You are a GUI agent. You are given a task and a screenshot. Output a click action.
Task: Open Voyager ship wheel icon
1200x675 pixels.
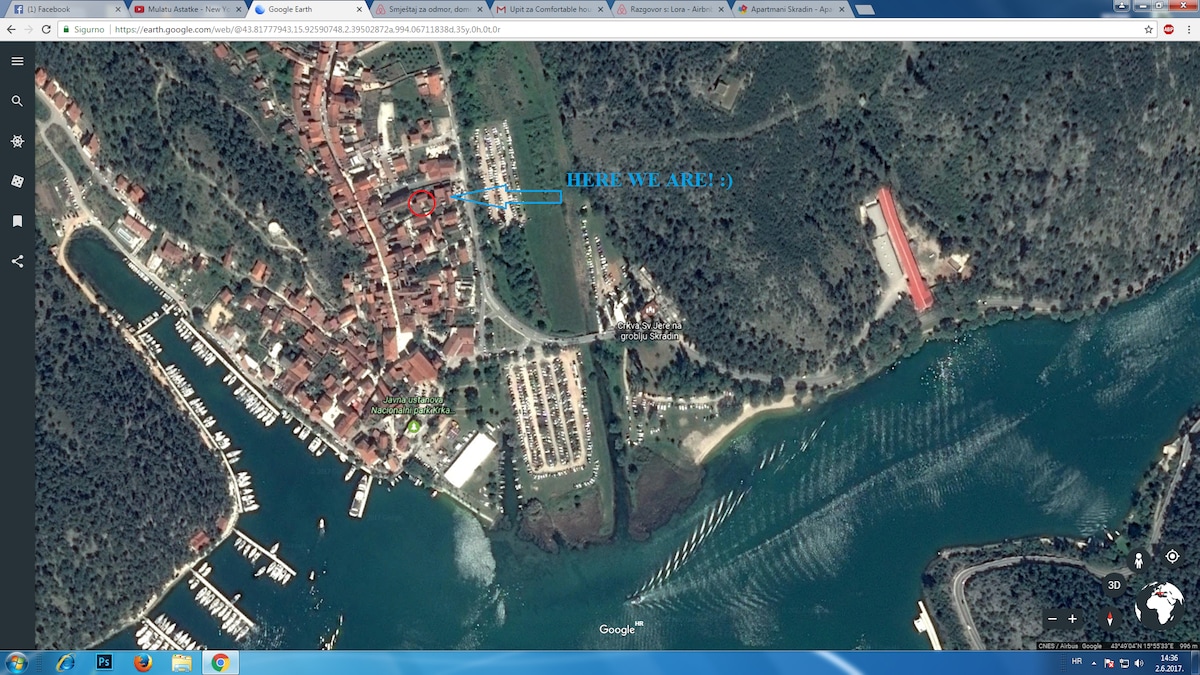tap(17, 141)
